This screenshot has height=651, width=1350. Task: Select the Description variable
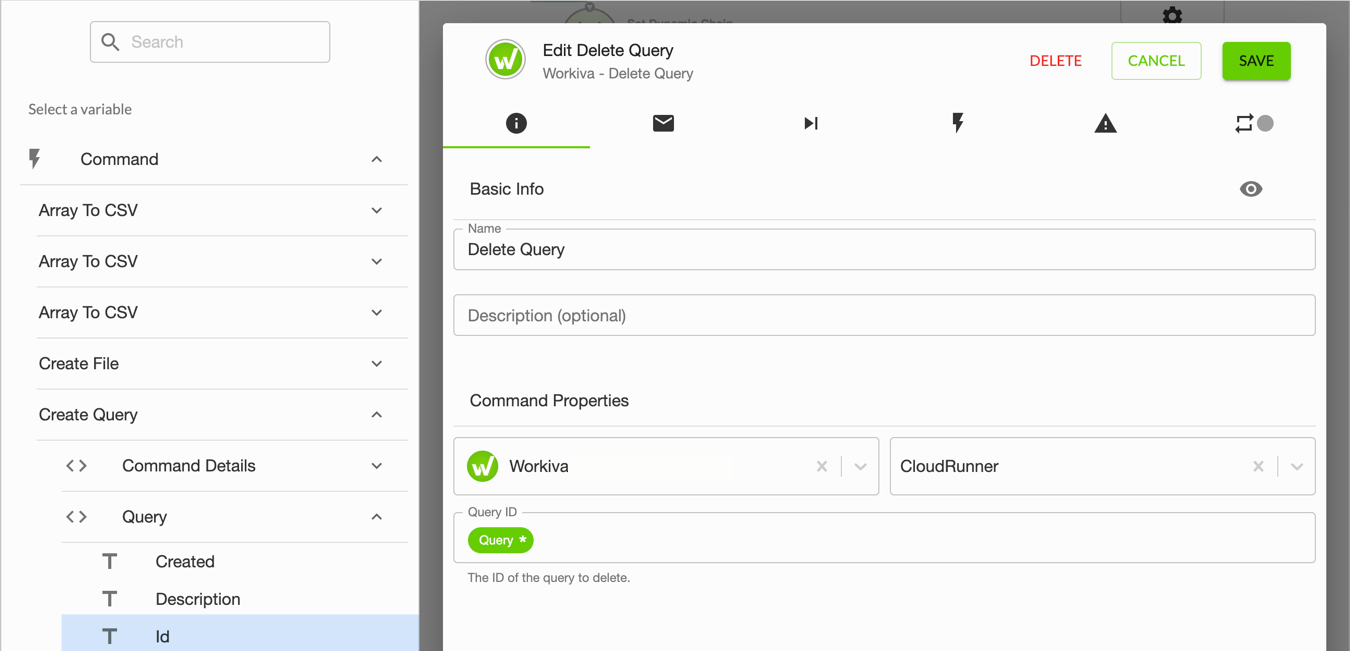pos(198,599)
